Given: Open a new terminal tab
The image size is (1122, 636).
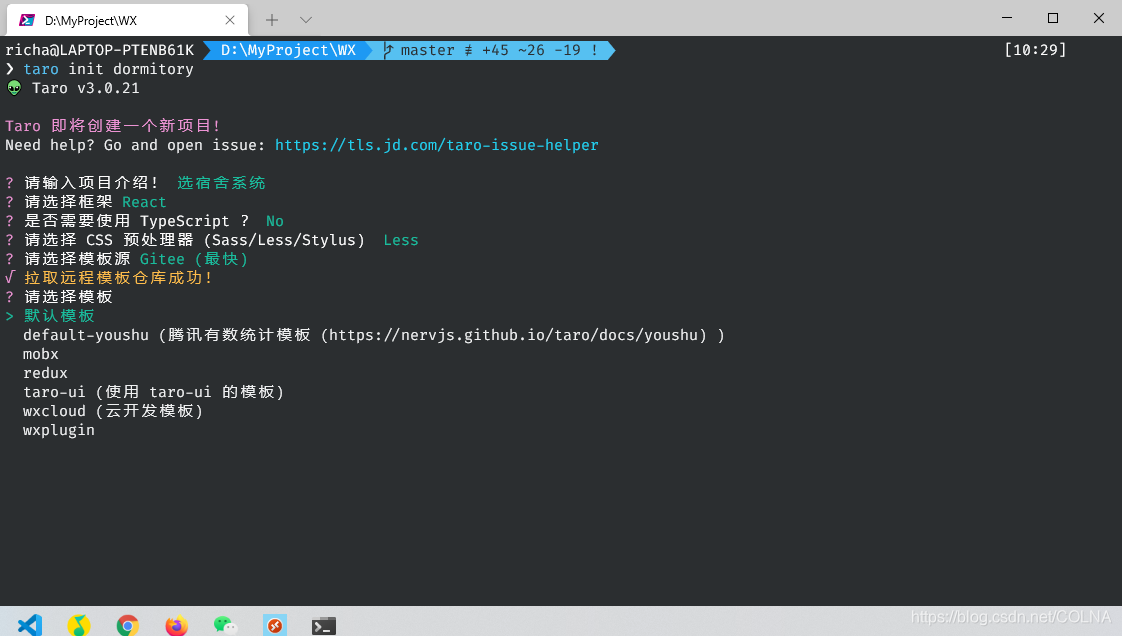Looking at the screenshot, I should 272,20.
